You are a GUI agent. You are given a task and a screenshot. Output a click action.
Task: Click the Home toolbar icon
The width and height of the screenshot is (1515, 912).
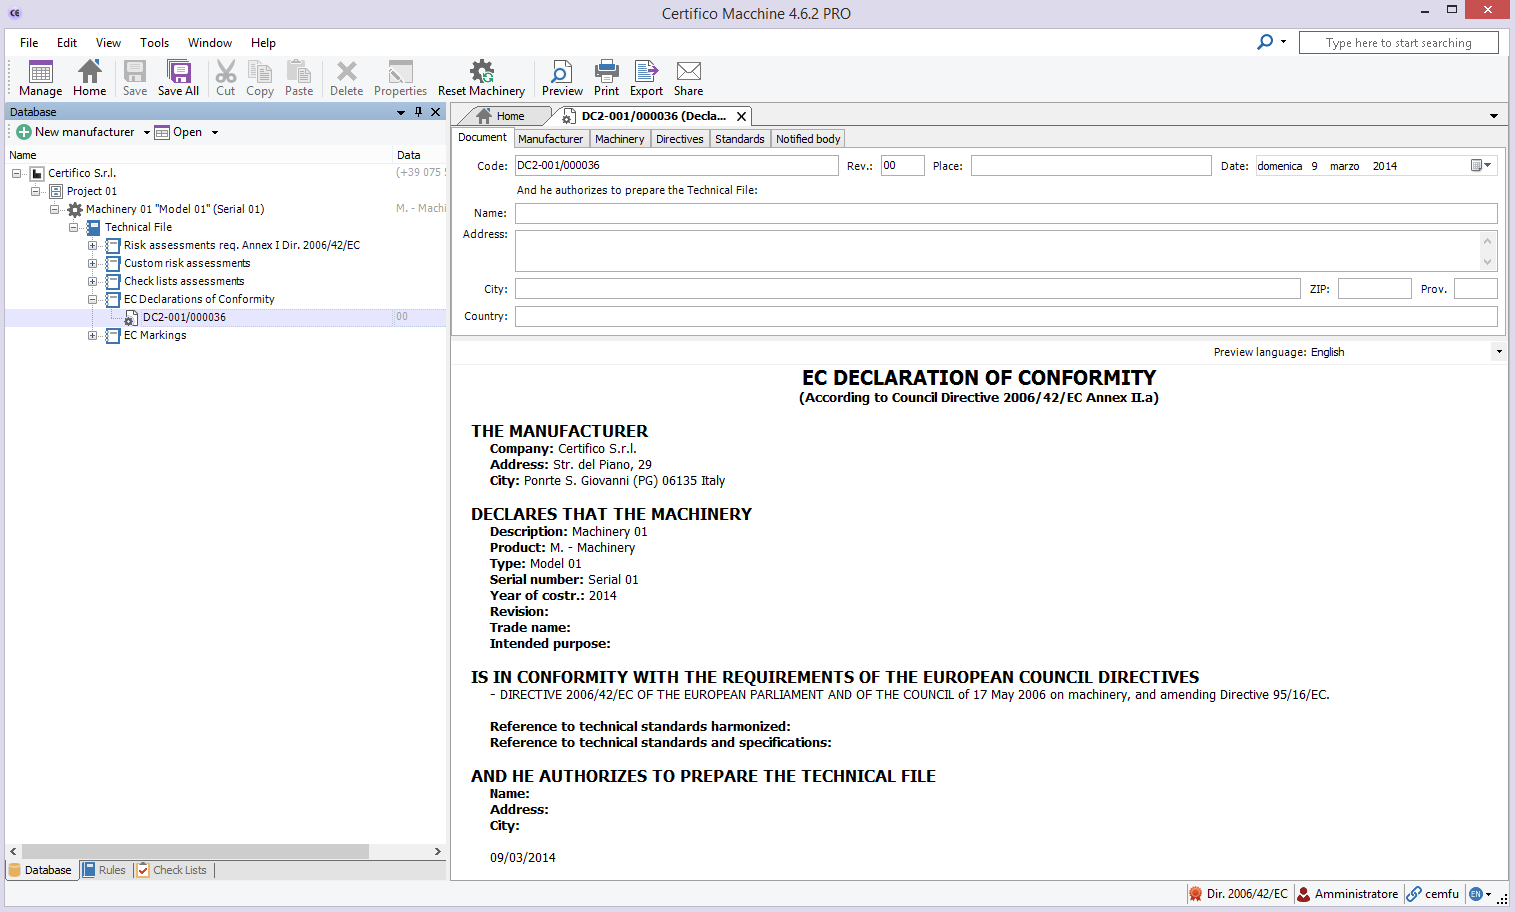point(89,78)
